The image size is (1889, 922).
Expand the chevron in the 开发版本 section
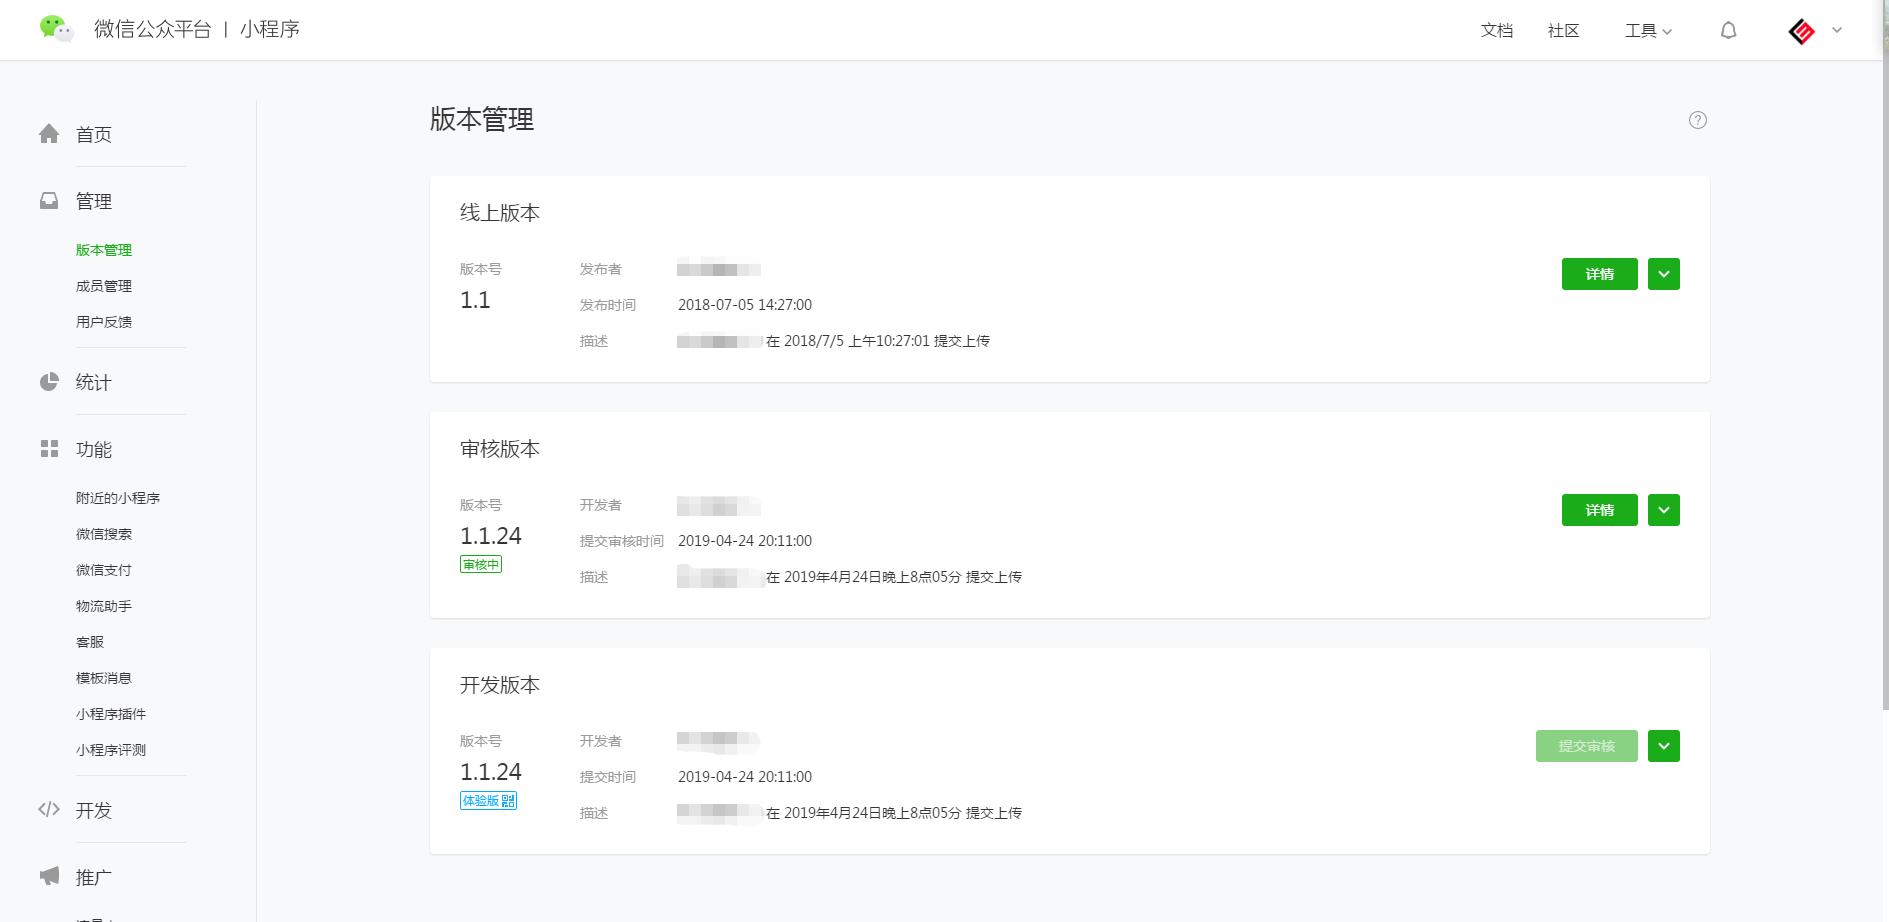[1663, 745]
